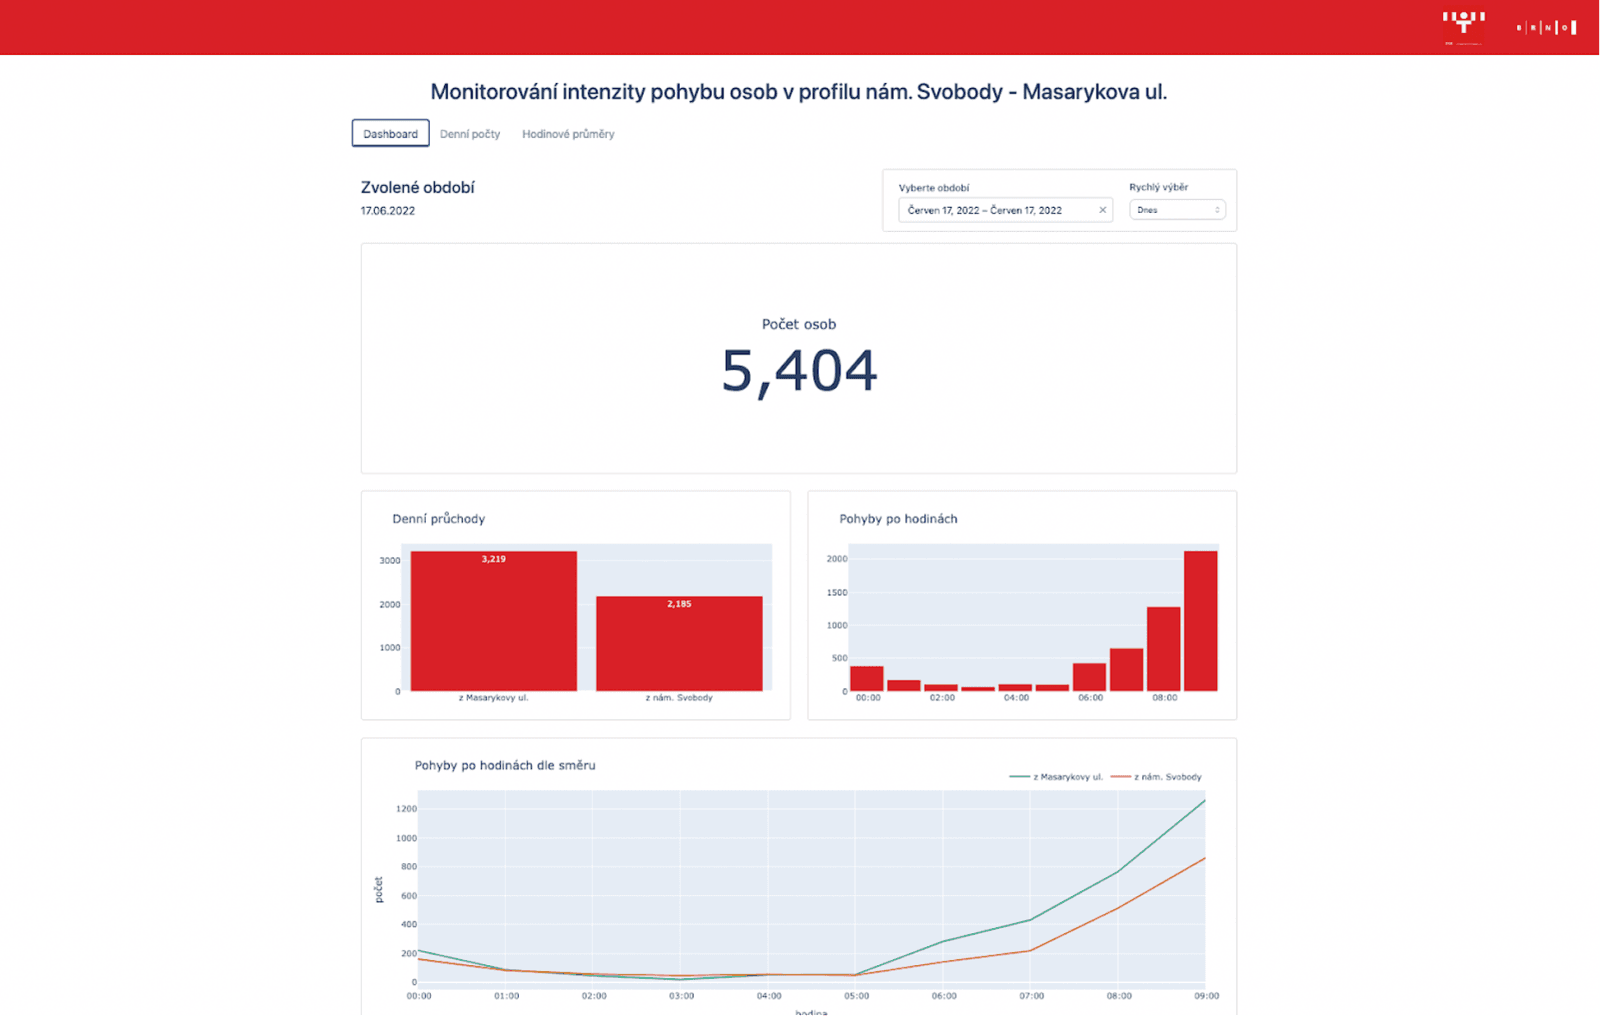Switch to the Hodinové průměry tab
The image size is (1600, 1016).
tap(568, 134)
